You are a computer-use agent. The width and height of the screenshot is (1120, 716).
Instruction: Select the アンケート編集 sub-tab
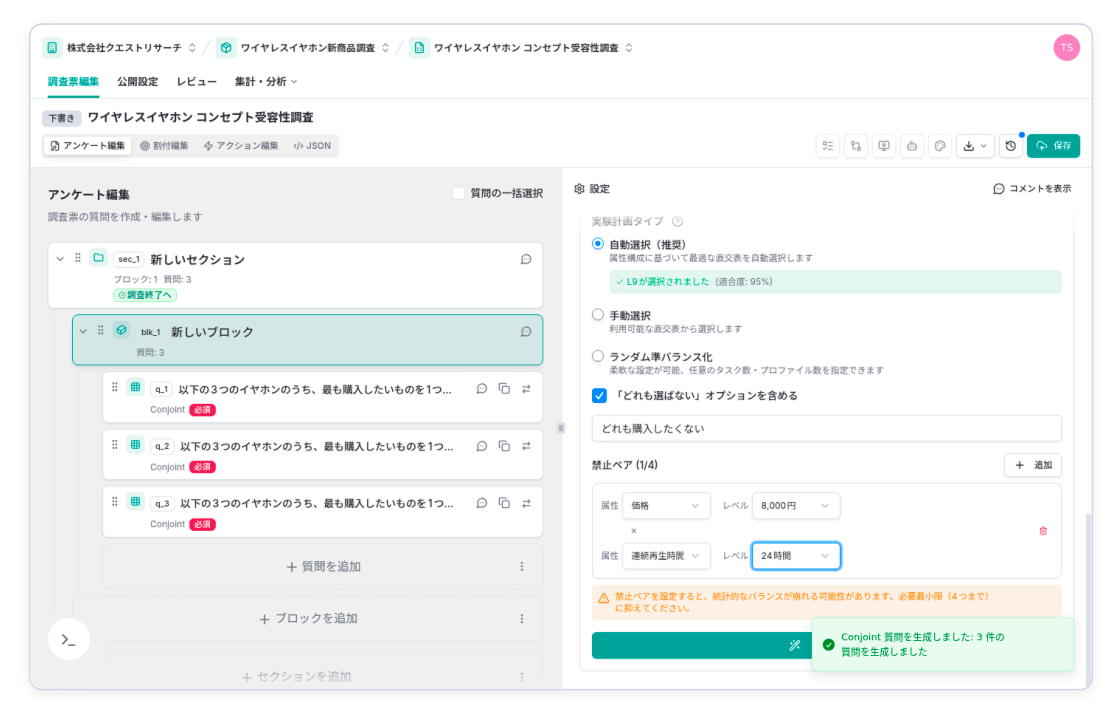point(87,146)
